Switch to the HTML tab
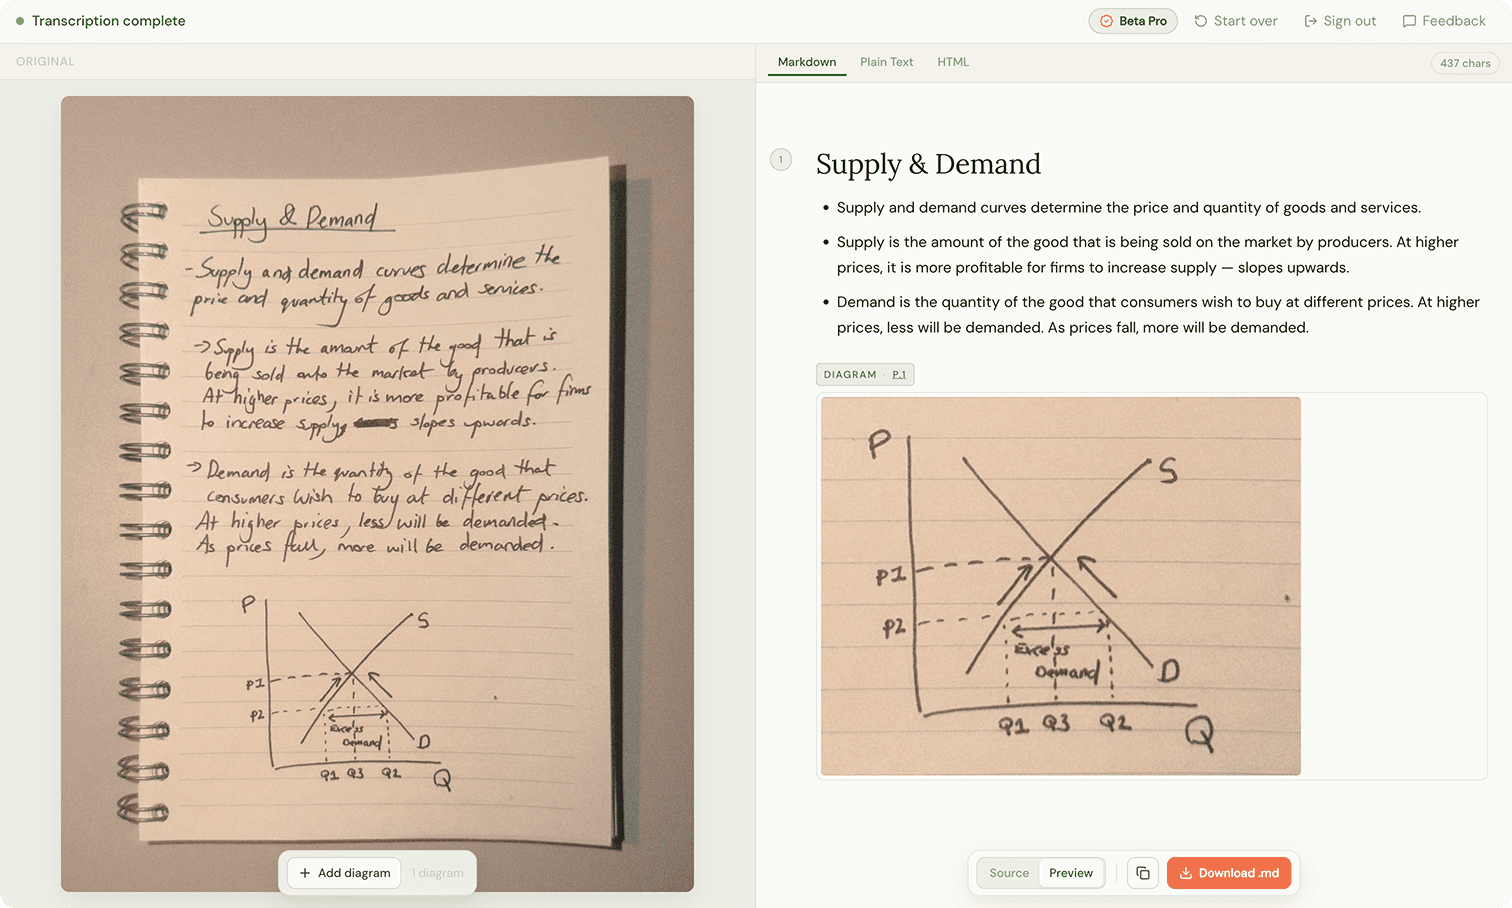Screen dimensions: 1512x908 coord(953,62)
